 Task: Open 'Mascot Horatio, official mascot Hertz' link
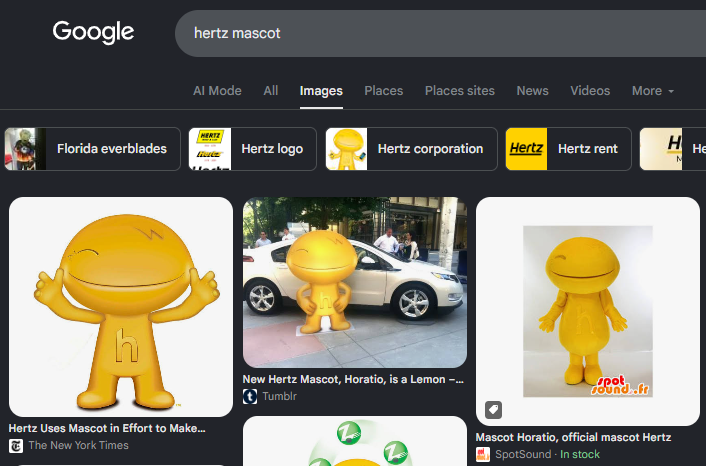coord(573,437)
